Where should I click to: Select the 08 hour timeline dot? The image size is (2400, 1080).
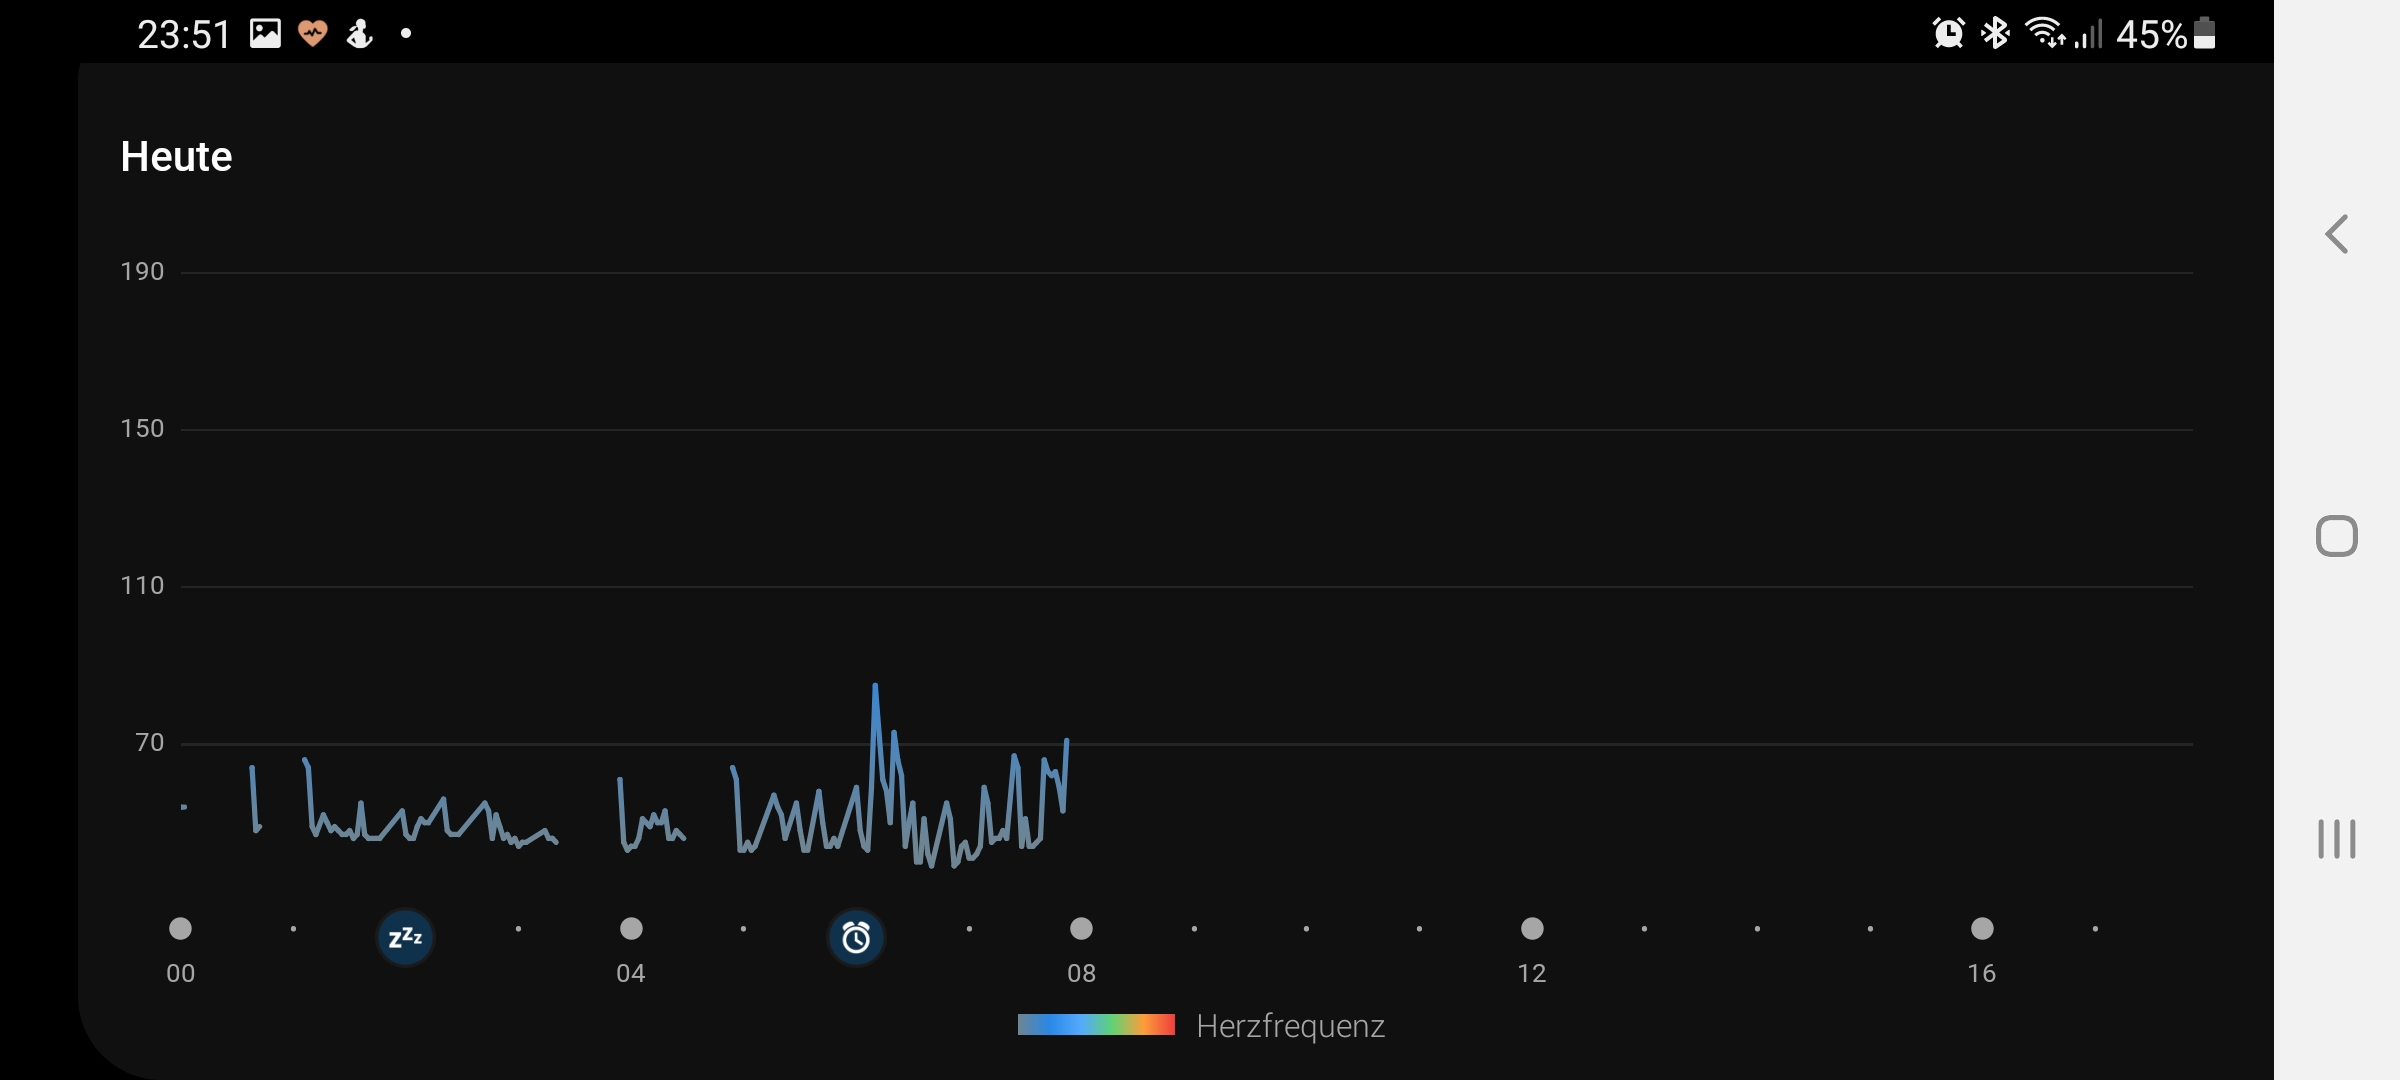click(x=1081, y=929)
